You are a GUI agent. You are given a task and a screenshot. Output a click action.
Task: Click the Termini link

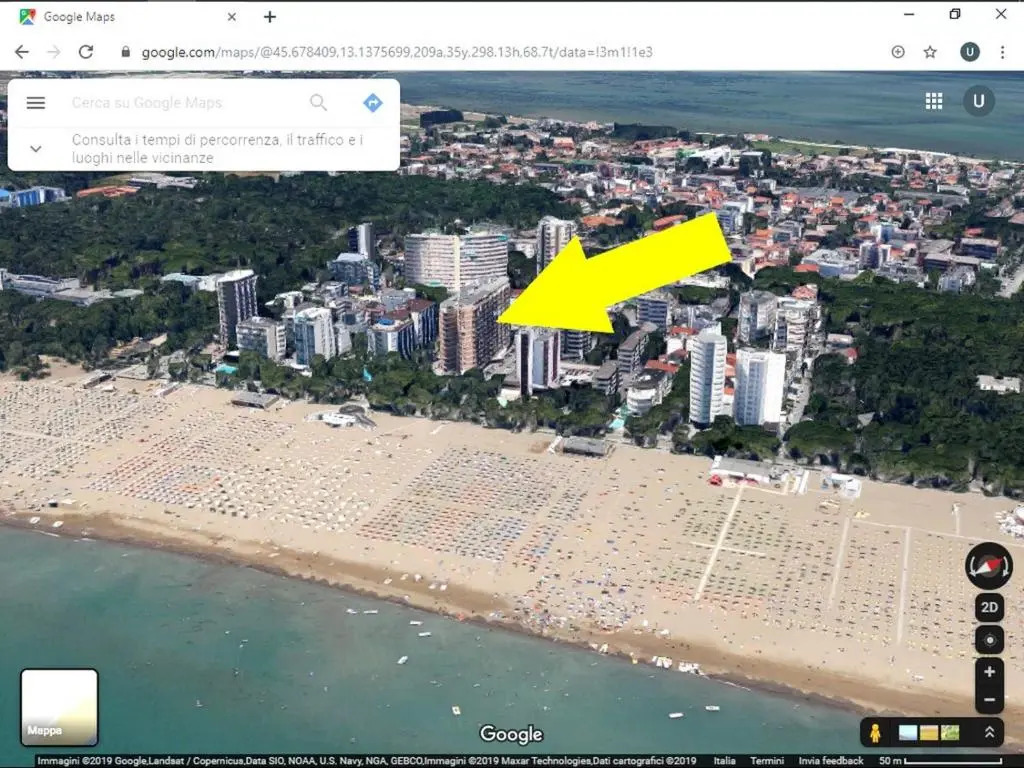(767, 761)
